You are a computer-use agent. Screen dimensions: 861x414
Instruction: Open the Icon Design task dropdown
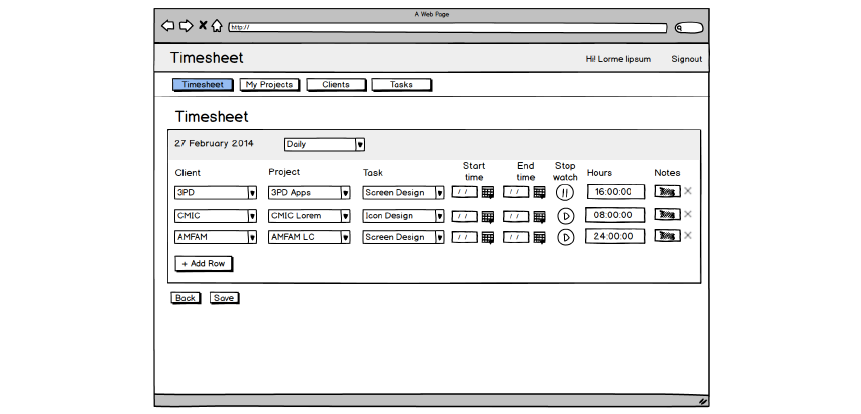[x=439, y=215]
